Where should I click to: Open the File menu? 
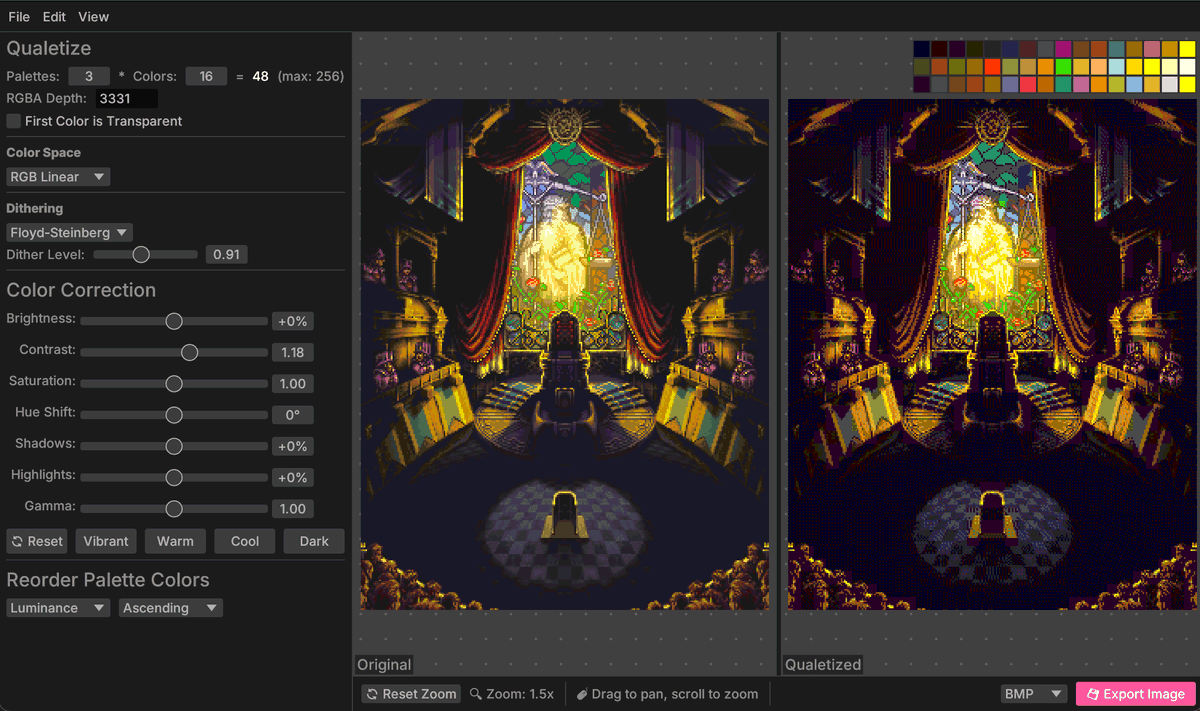(18, 16)
